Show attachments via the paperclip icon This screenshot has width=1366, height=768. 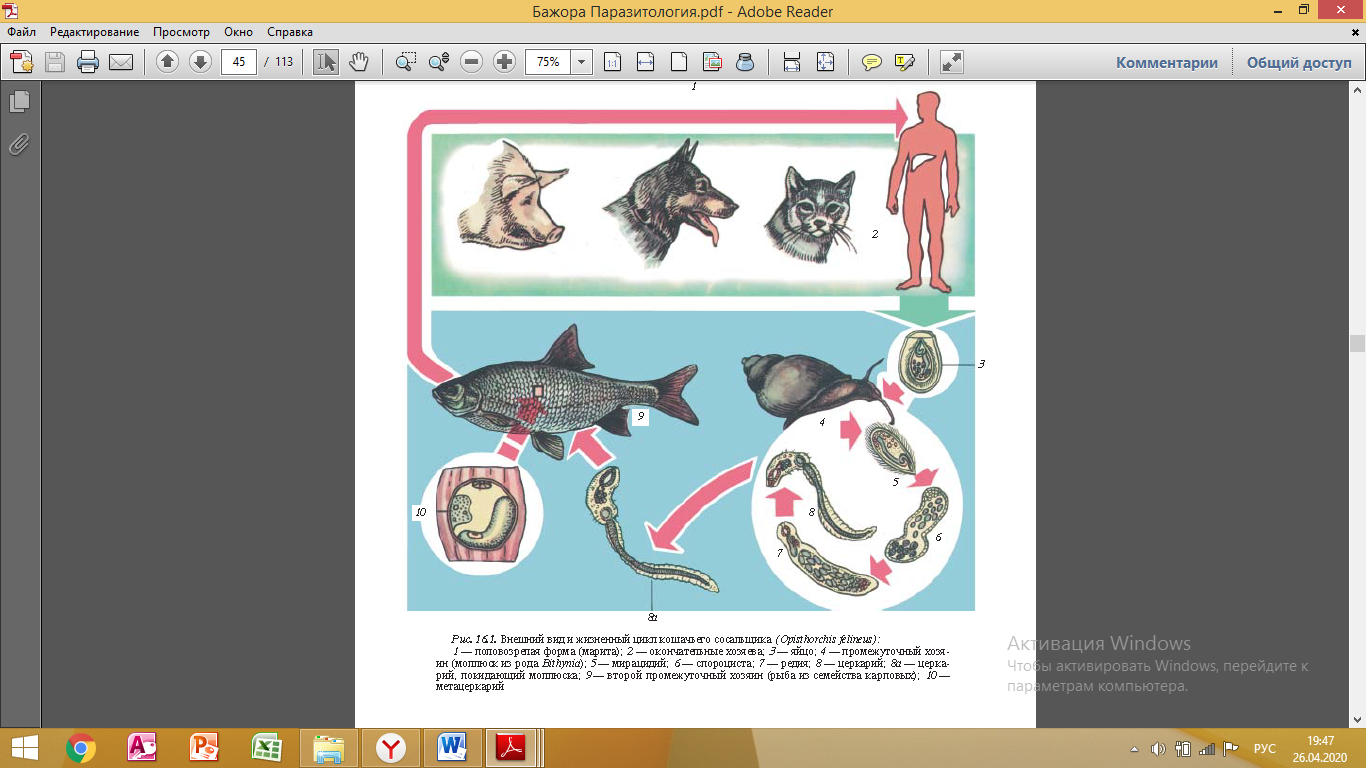[20, 144]
